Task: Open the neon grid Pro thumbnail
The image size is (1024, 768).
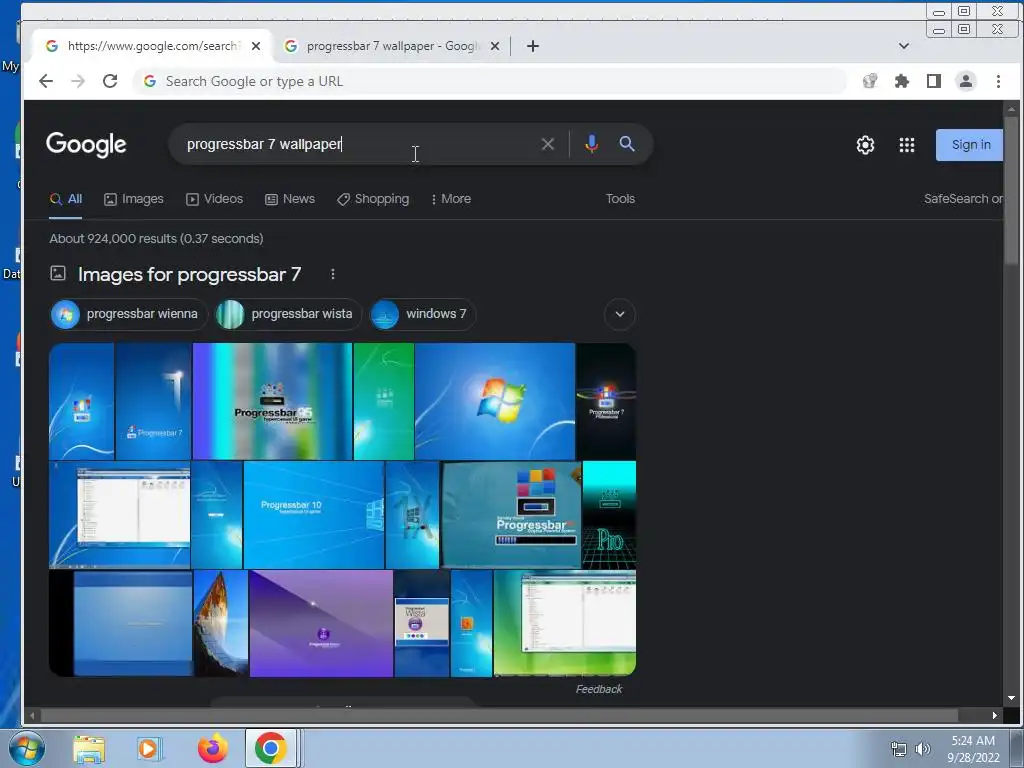Action: click(609, 515)
